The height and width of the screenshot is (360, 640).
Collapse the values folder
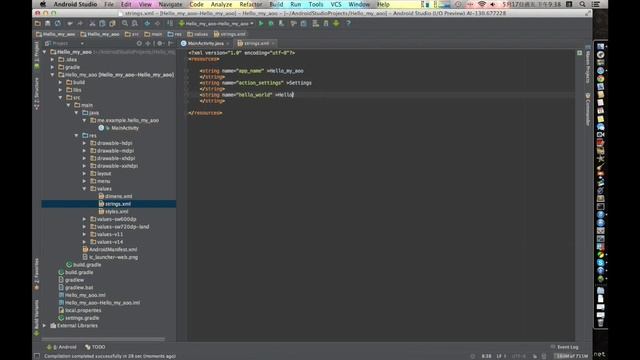[84, 189]
